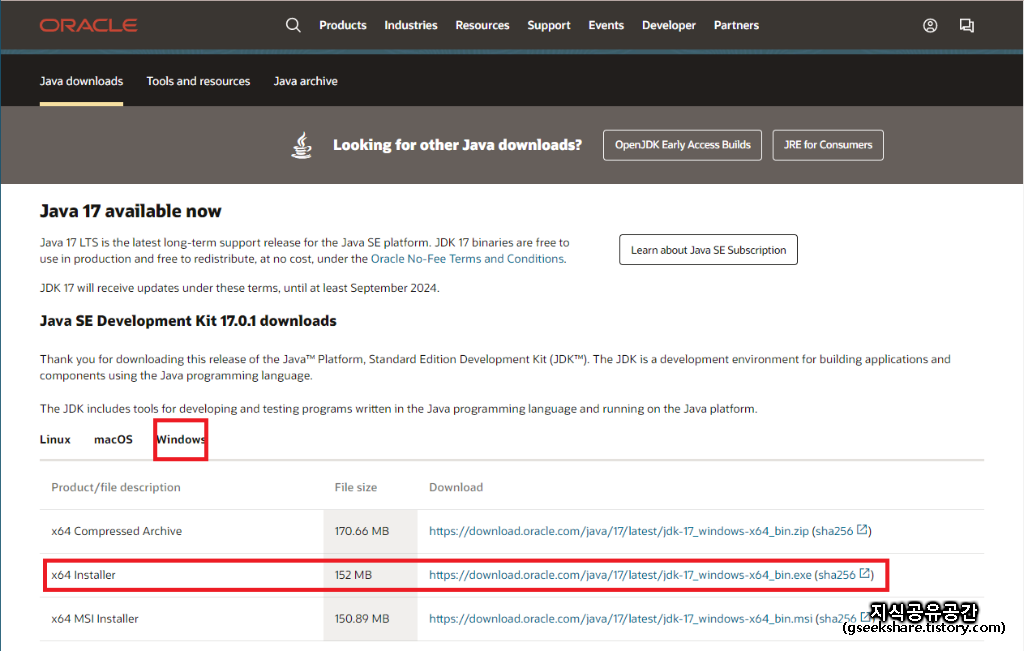Open sha256 link for exe installer
The image size is (1024, 651).
click(x=837, y=575)
